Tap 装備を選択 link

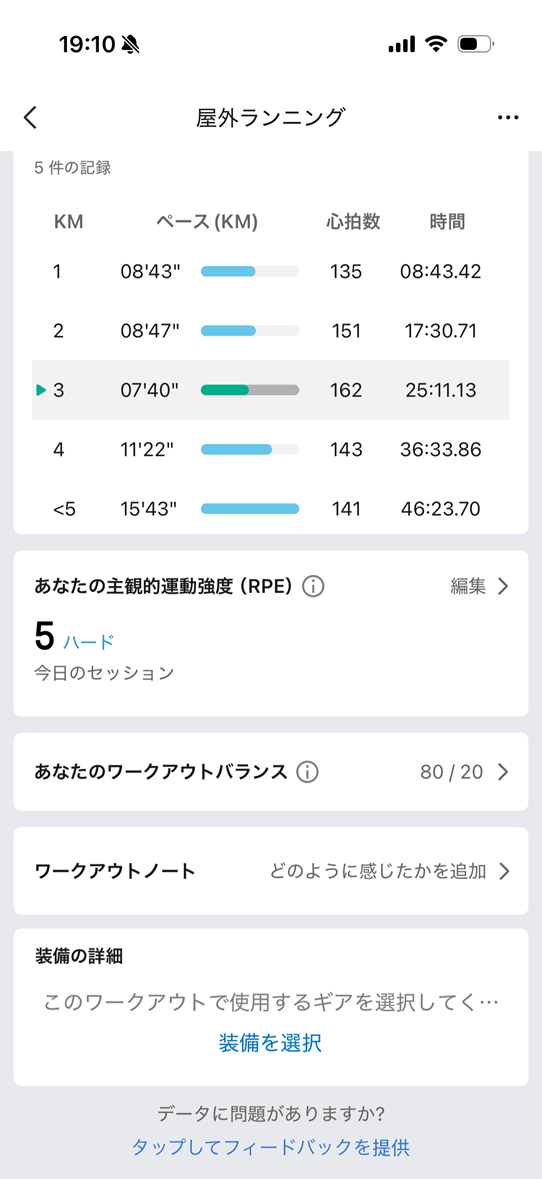[271, 1043]
